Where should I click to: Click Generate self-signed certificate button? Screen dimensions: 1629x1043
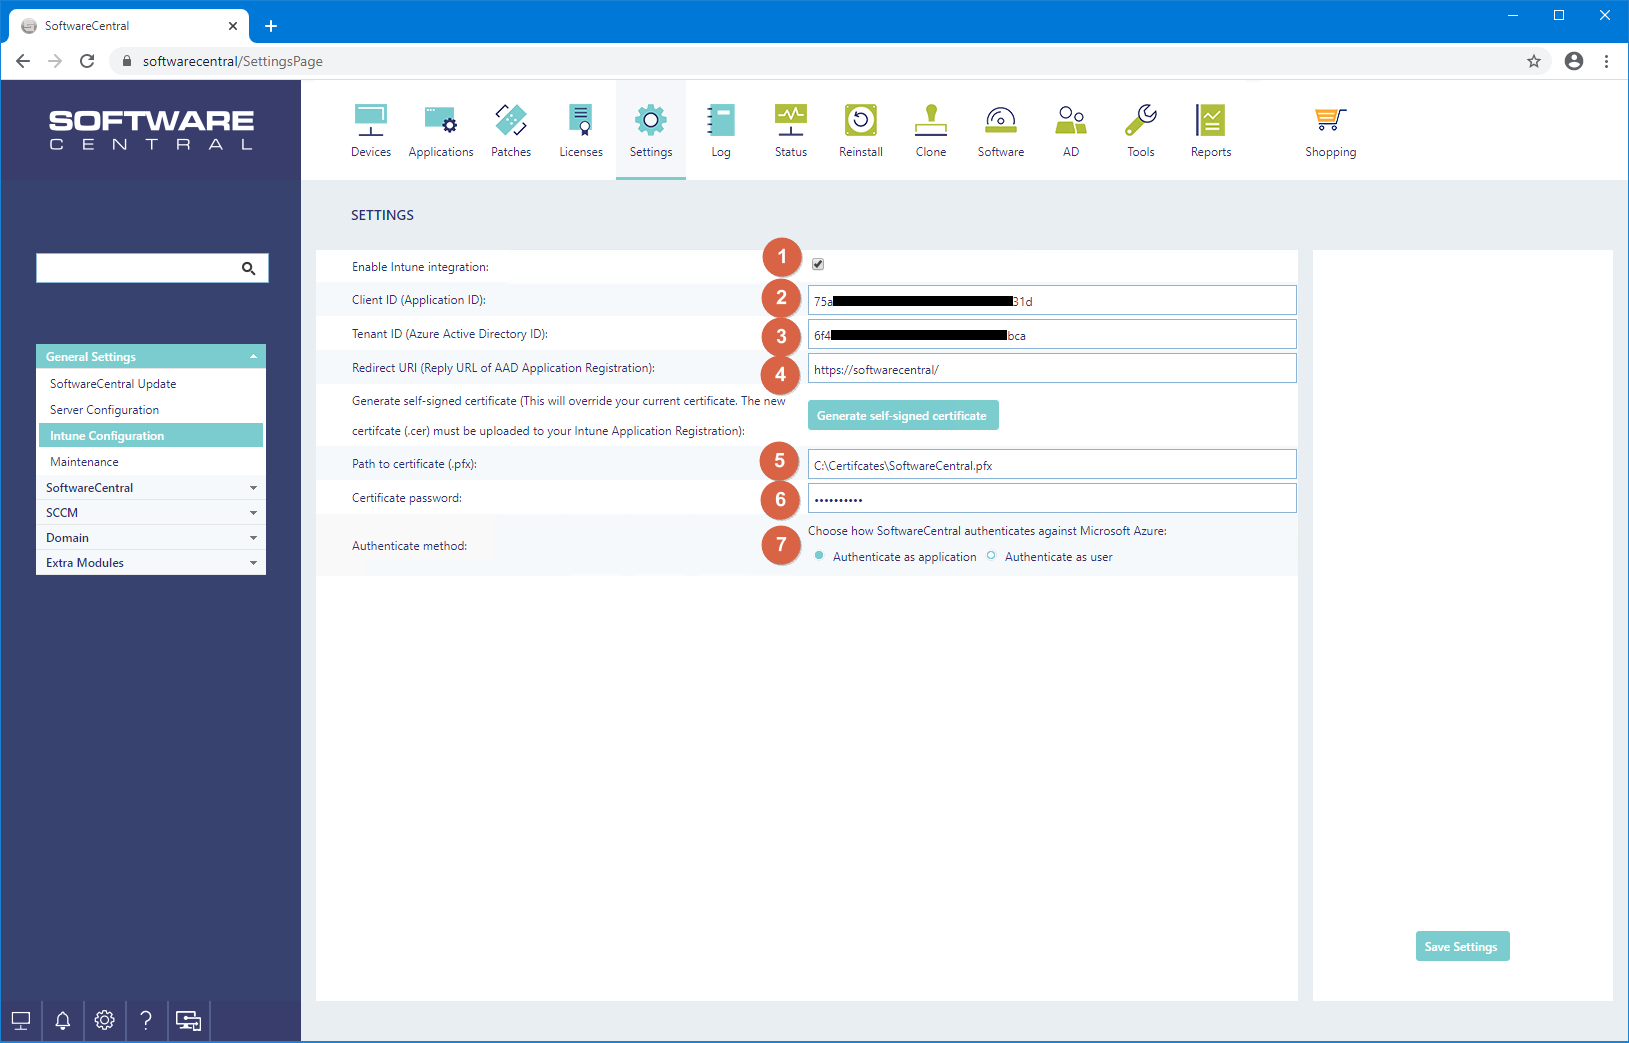(902, 416)
